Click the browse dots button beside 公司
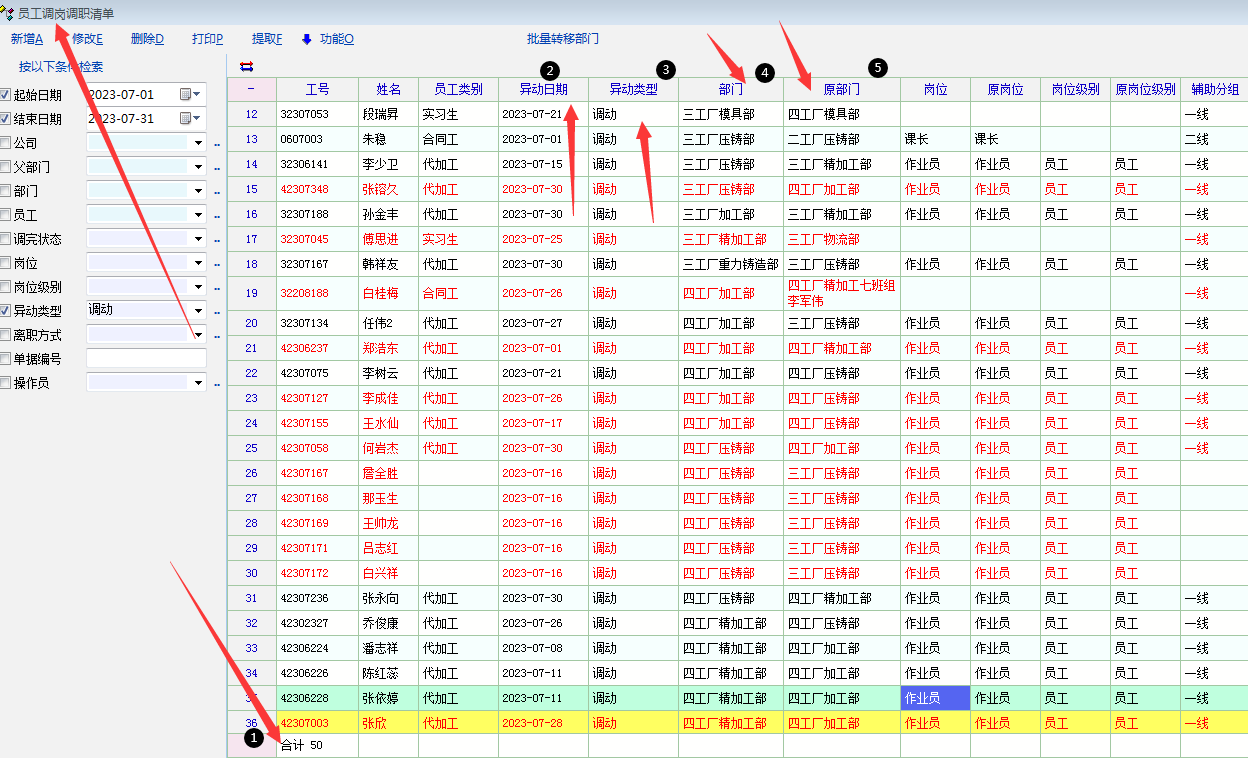Image resolution: width=1248 pixels, height=758 pixels. 216,144
